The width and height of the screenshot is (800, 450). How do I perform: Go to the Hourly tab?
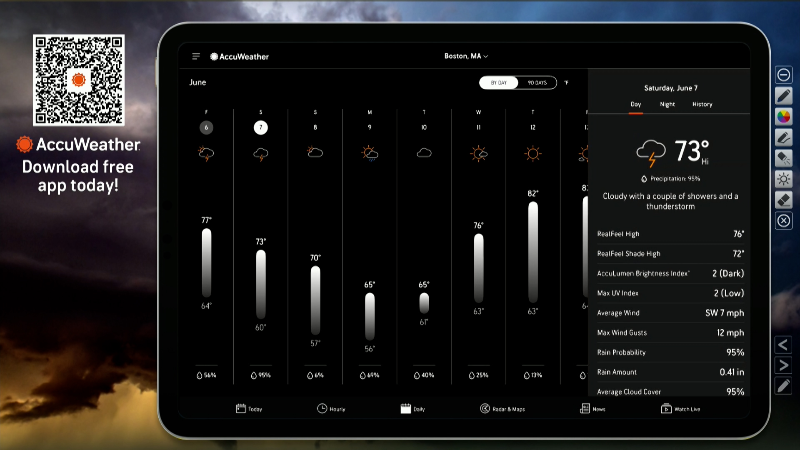(x=331, y=409)
